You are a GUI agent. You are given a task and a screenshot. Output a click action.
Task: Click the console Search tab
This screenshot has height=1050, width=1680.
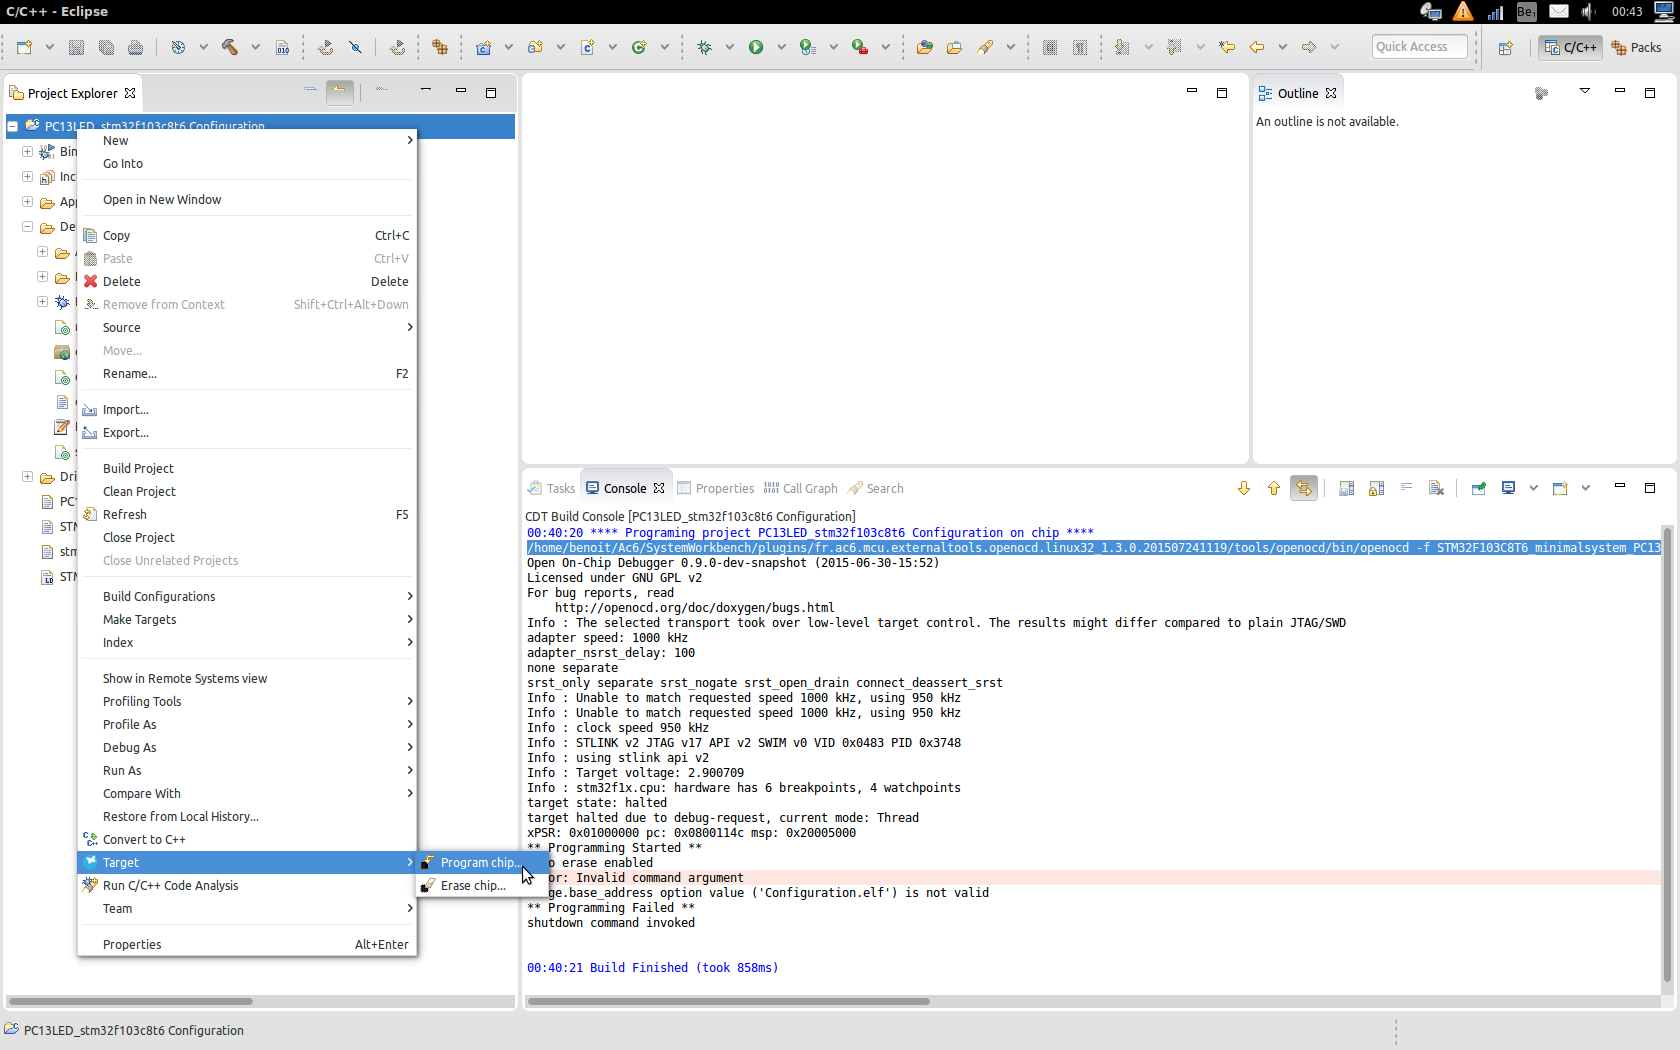[876, 488]
